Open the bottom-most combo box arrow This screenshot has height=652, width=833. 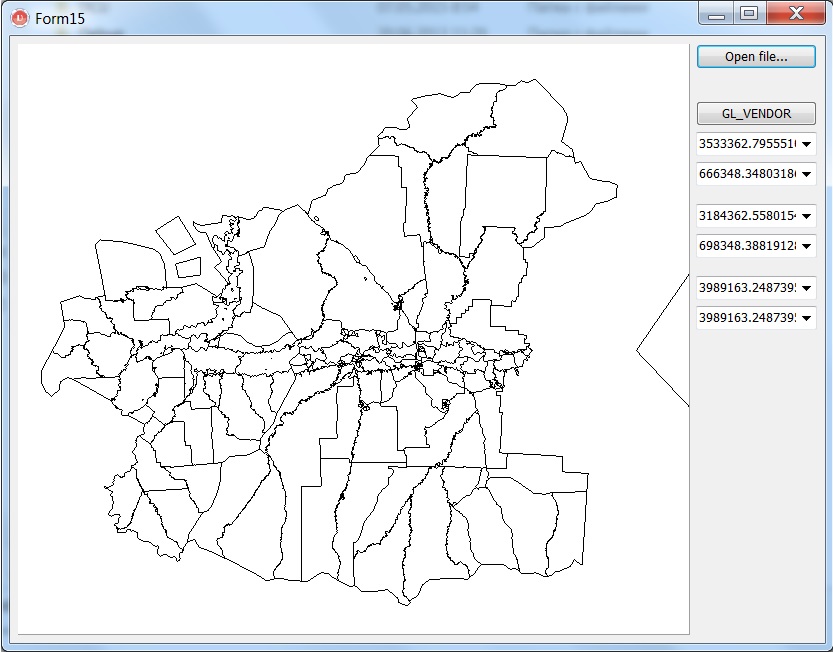(806, 319)
